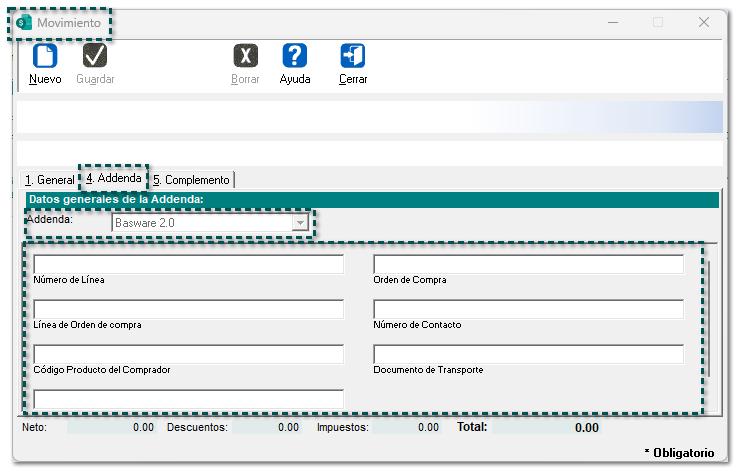Click the last unlabeled bottom-left field

click(x=188, y=399)
